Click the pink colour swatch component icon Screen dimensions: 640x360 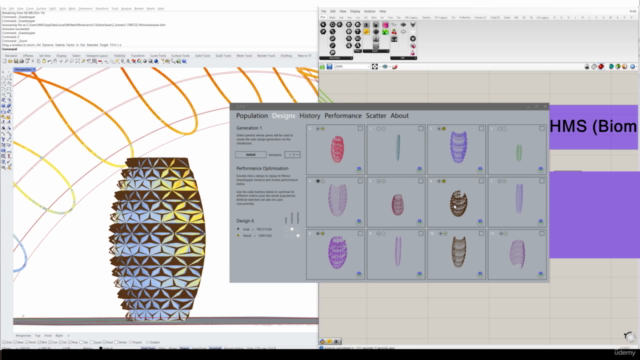[385, 25]
